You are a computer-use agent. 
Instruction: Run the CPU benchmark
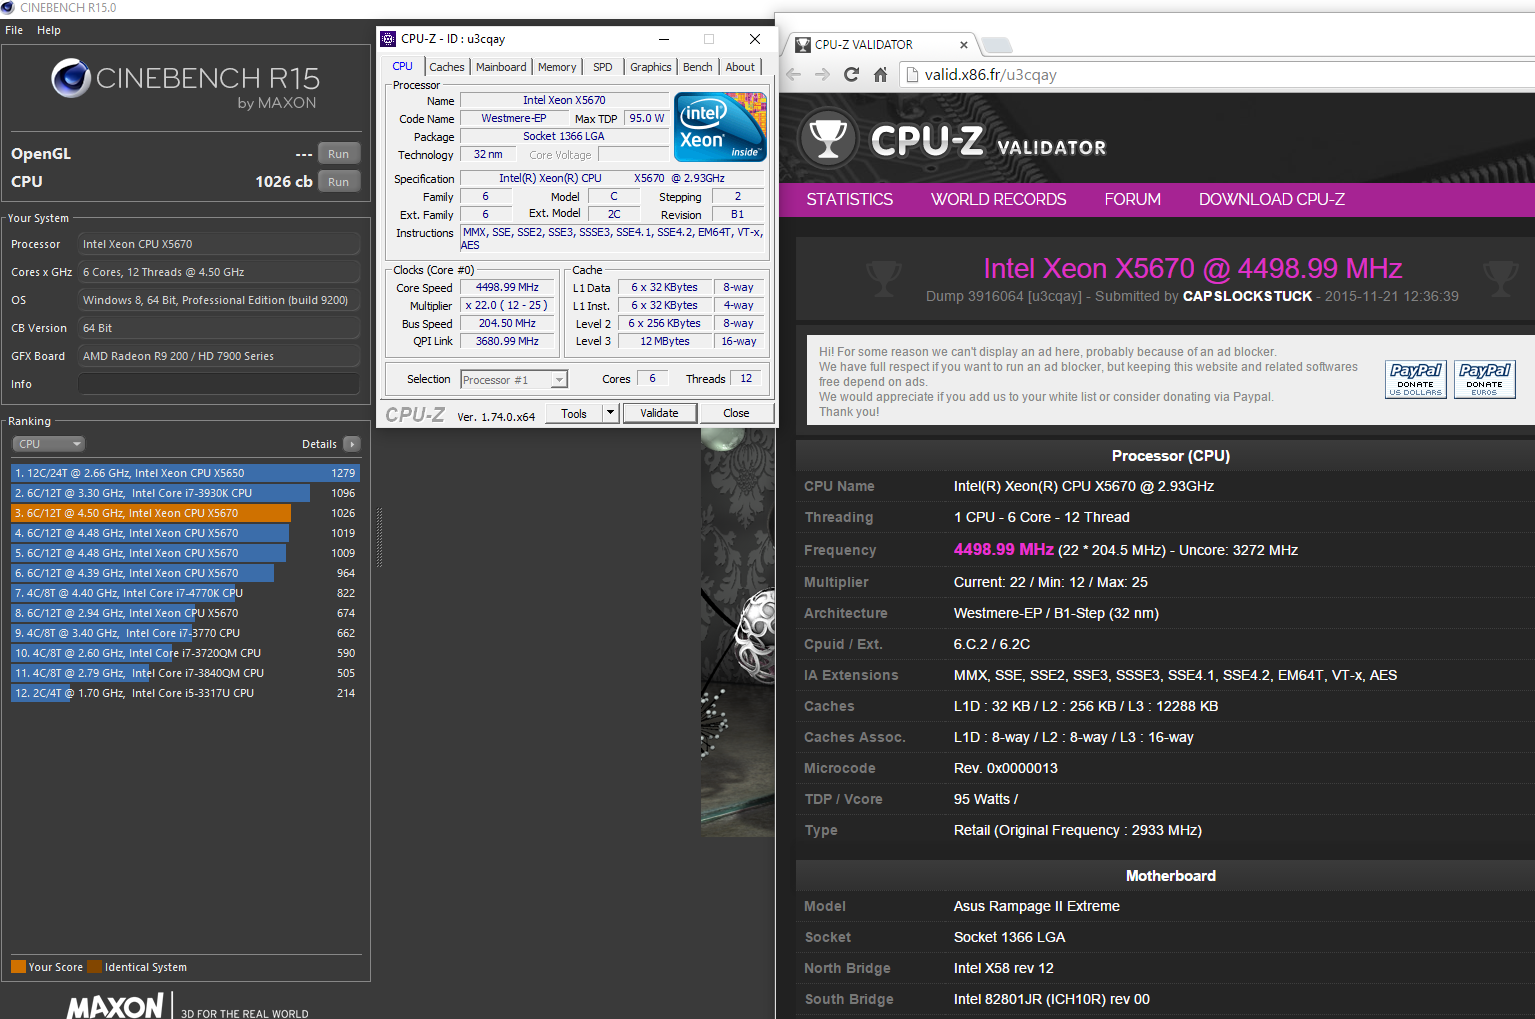[339, 182]
